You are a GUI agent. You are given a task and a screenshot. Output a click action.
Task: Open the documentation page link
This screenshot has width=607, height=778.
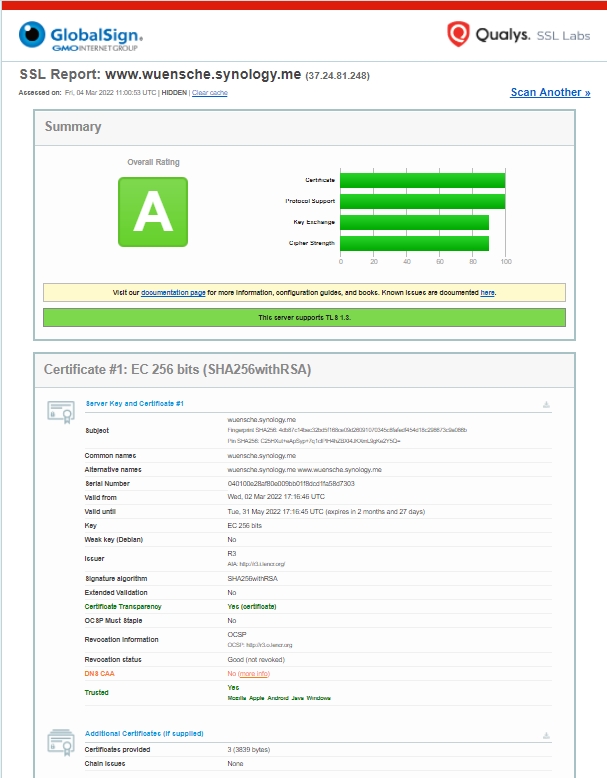(x=173, y=293)
